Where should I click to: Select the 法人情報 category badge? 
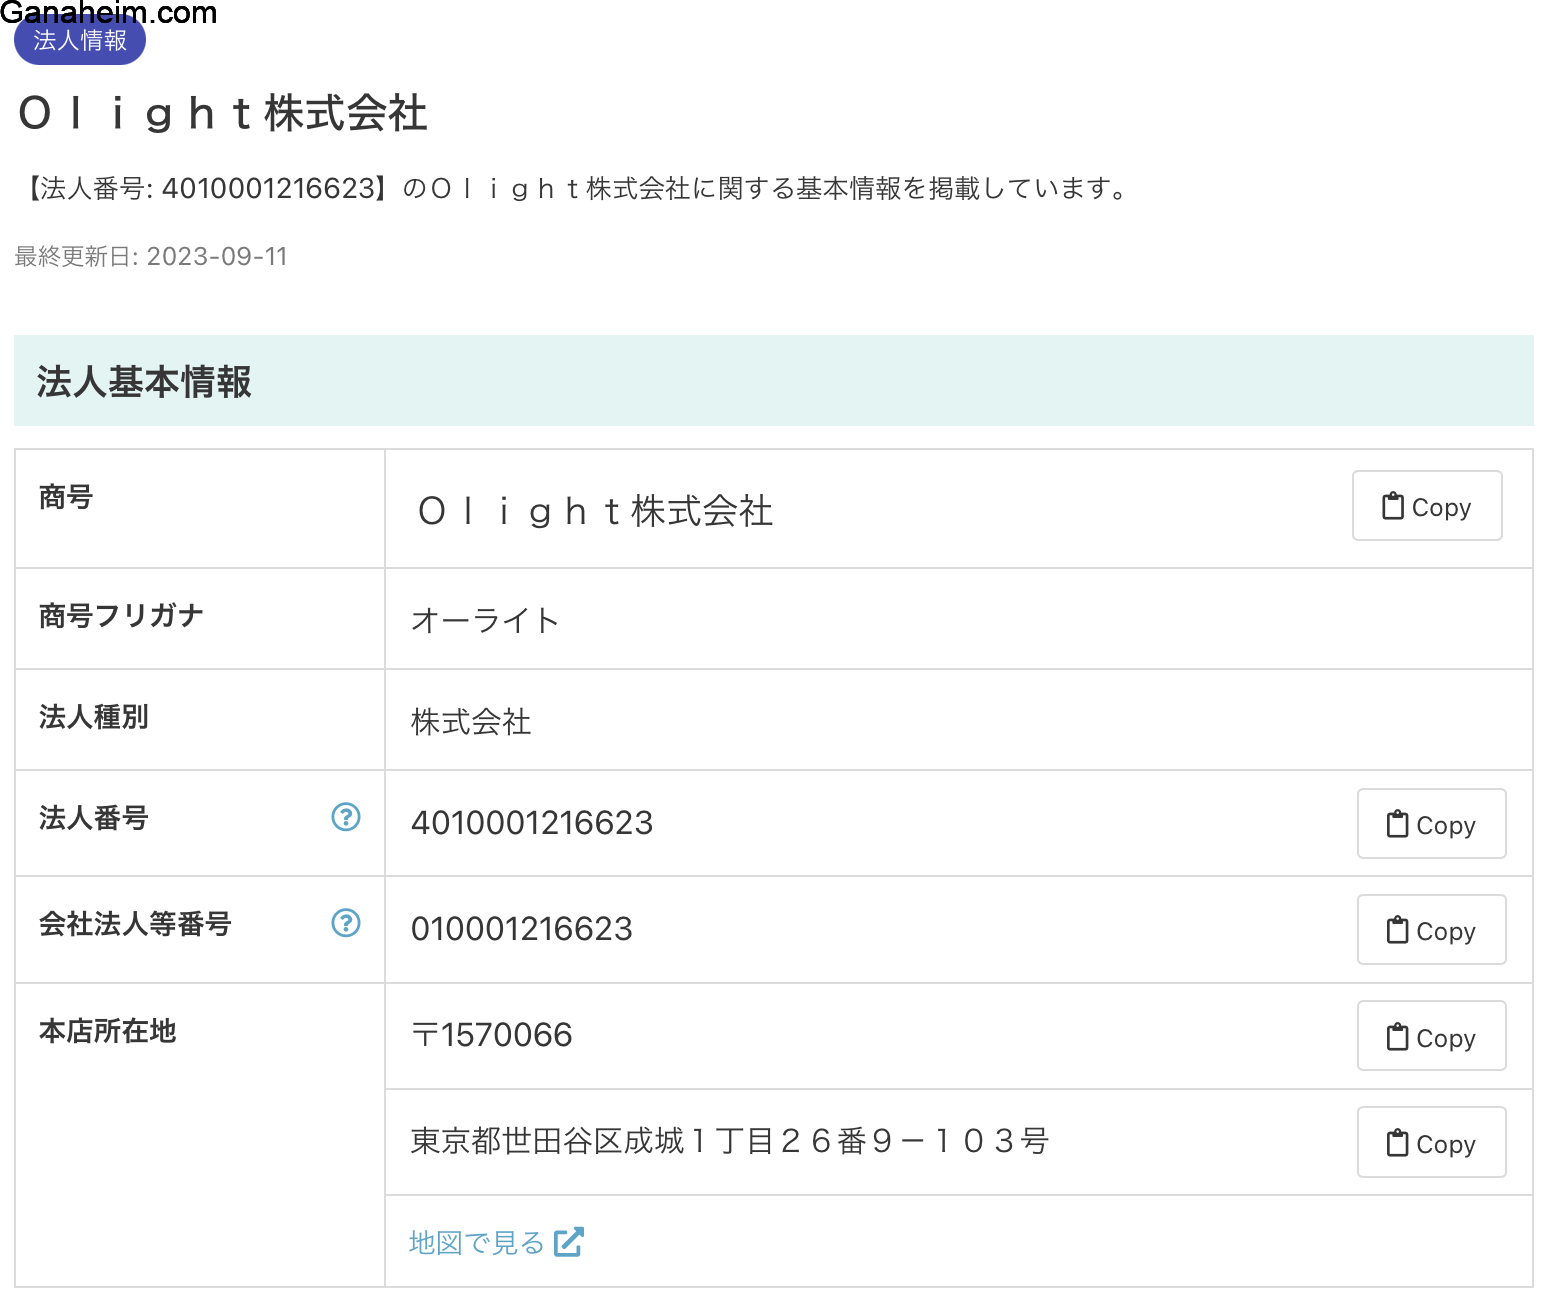pyautogui.click(x=80, y=42)
